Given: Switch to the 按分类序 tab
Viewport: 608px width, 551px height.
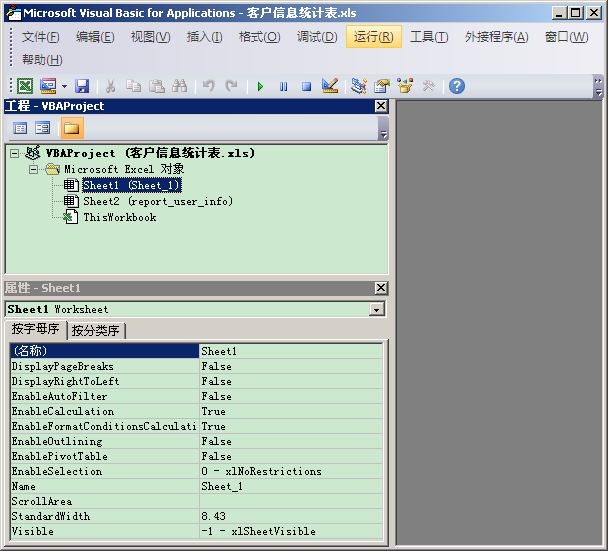Looking at the screenshot, I should click(96, 331).
